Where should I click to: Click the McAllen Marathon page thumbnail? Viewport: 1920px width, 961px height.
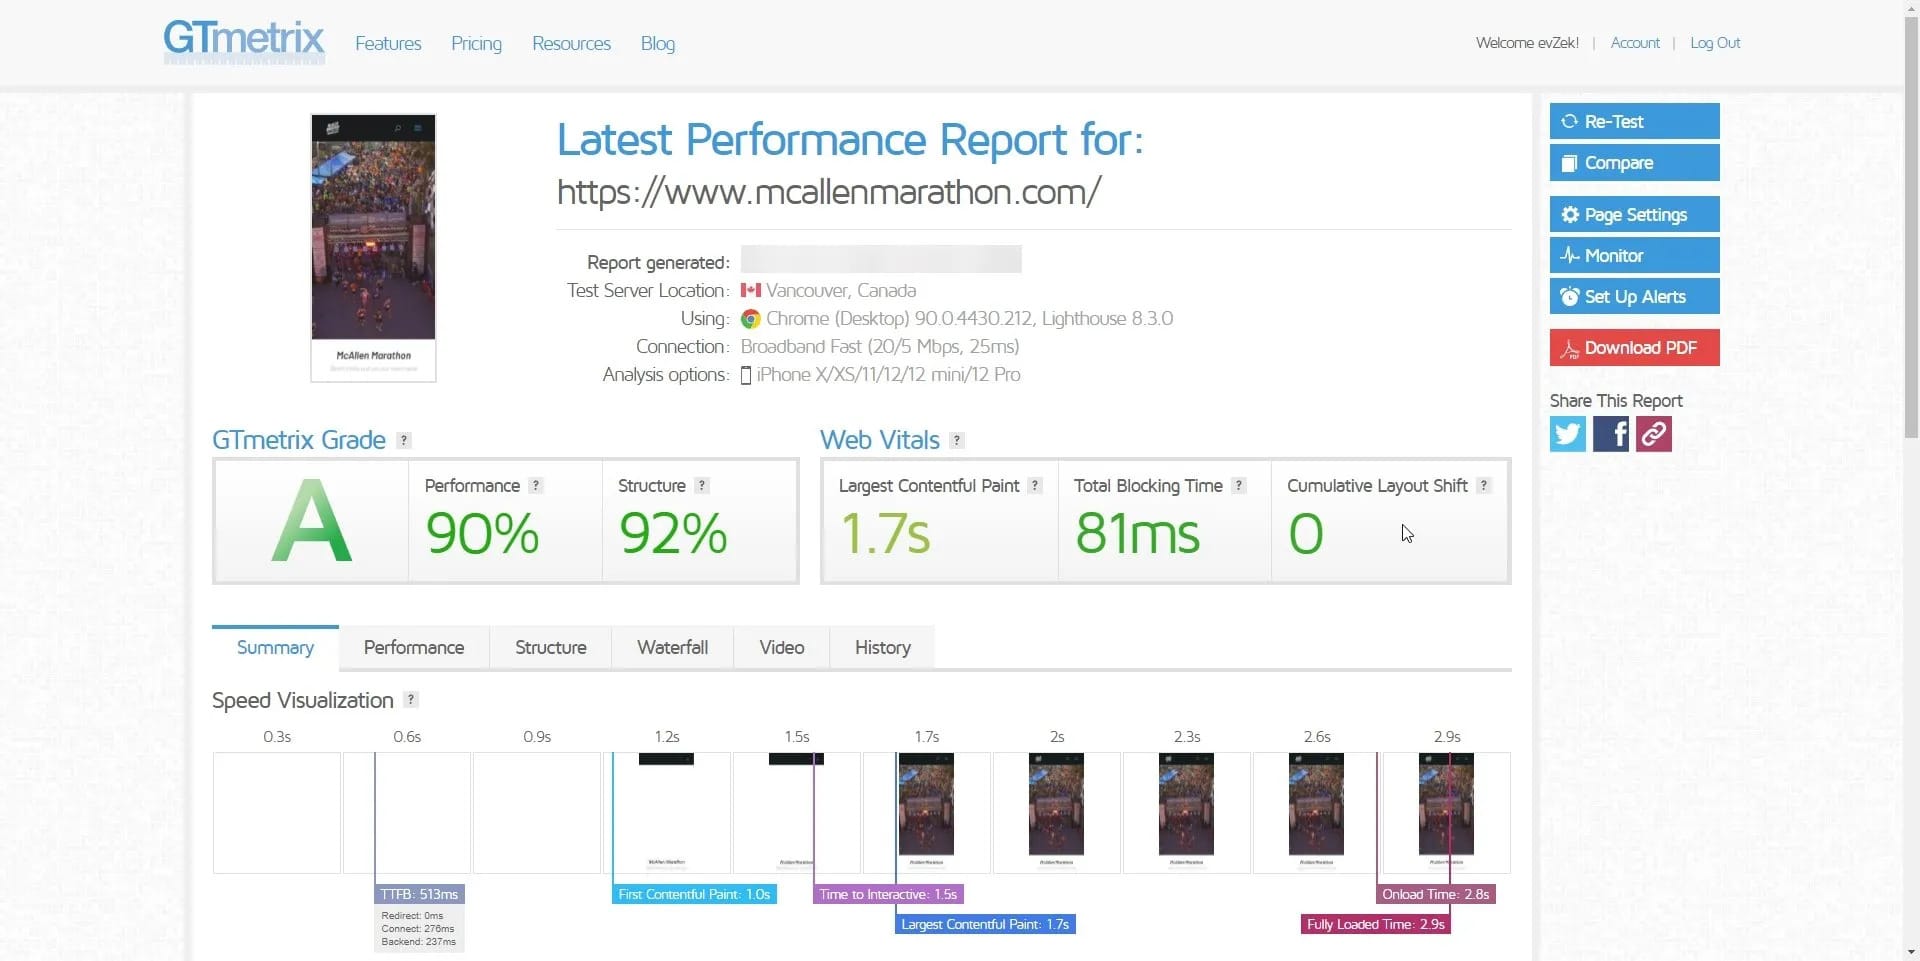(372, 247)
